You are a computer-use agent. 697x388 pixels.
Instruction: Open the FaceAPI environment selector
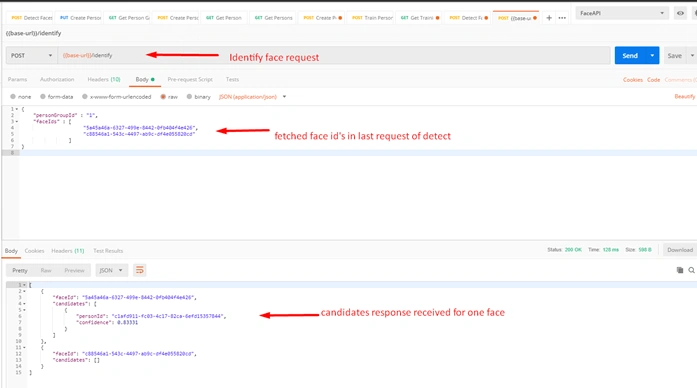pyautogui.click(x=622, y=13)
